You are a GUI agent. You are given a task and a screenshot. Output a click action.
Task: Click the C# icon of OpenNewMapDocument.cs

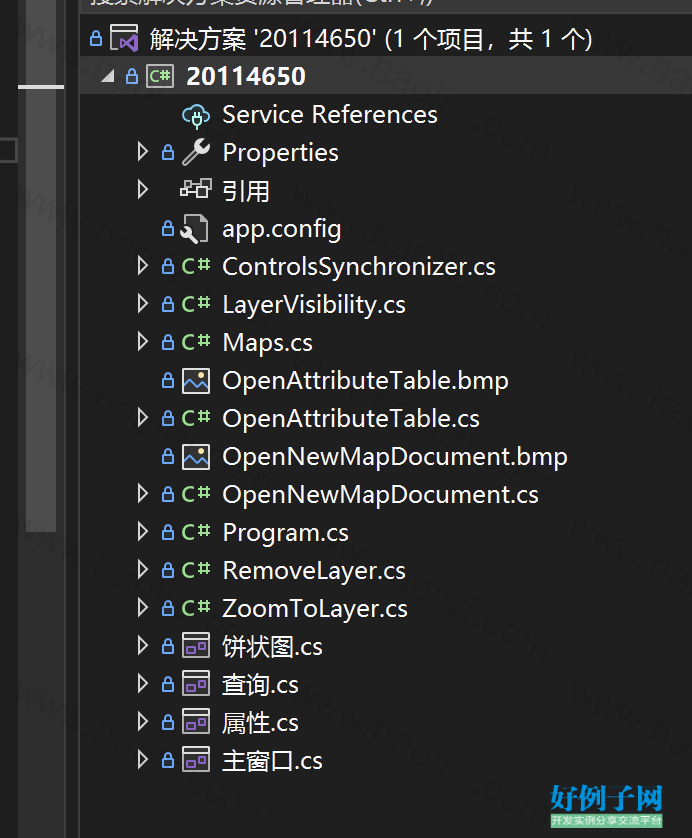196,494
